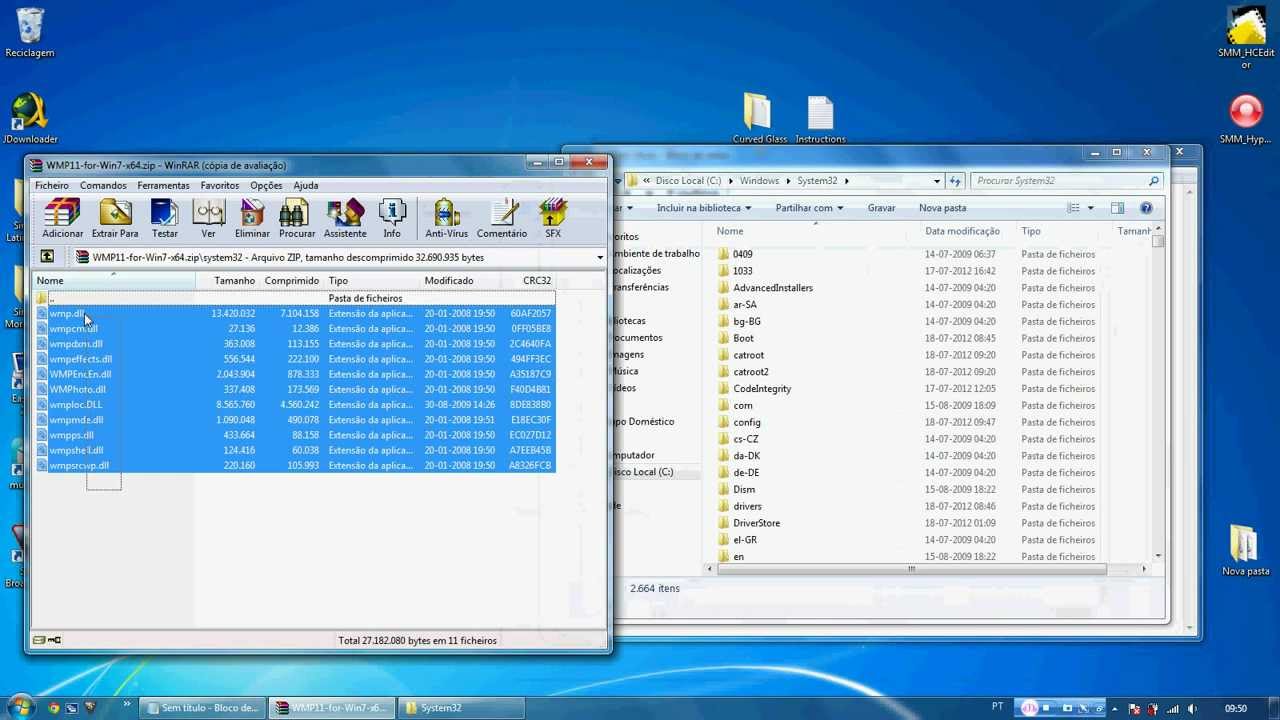
Task: Select the AdvancedInstallers folder in Explorer
Action: (x=772, y=288)
